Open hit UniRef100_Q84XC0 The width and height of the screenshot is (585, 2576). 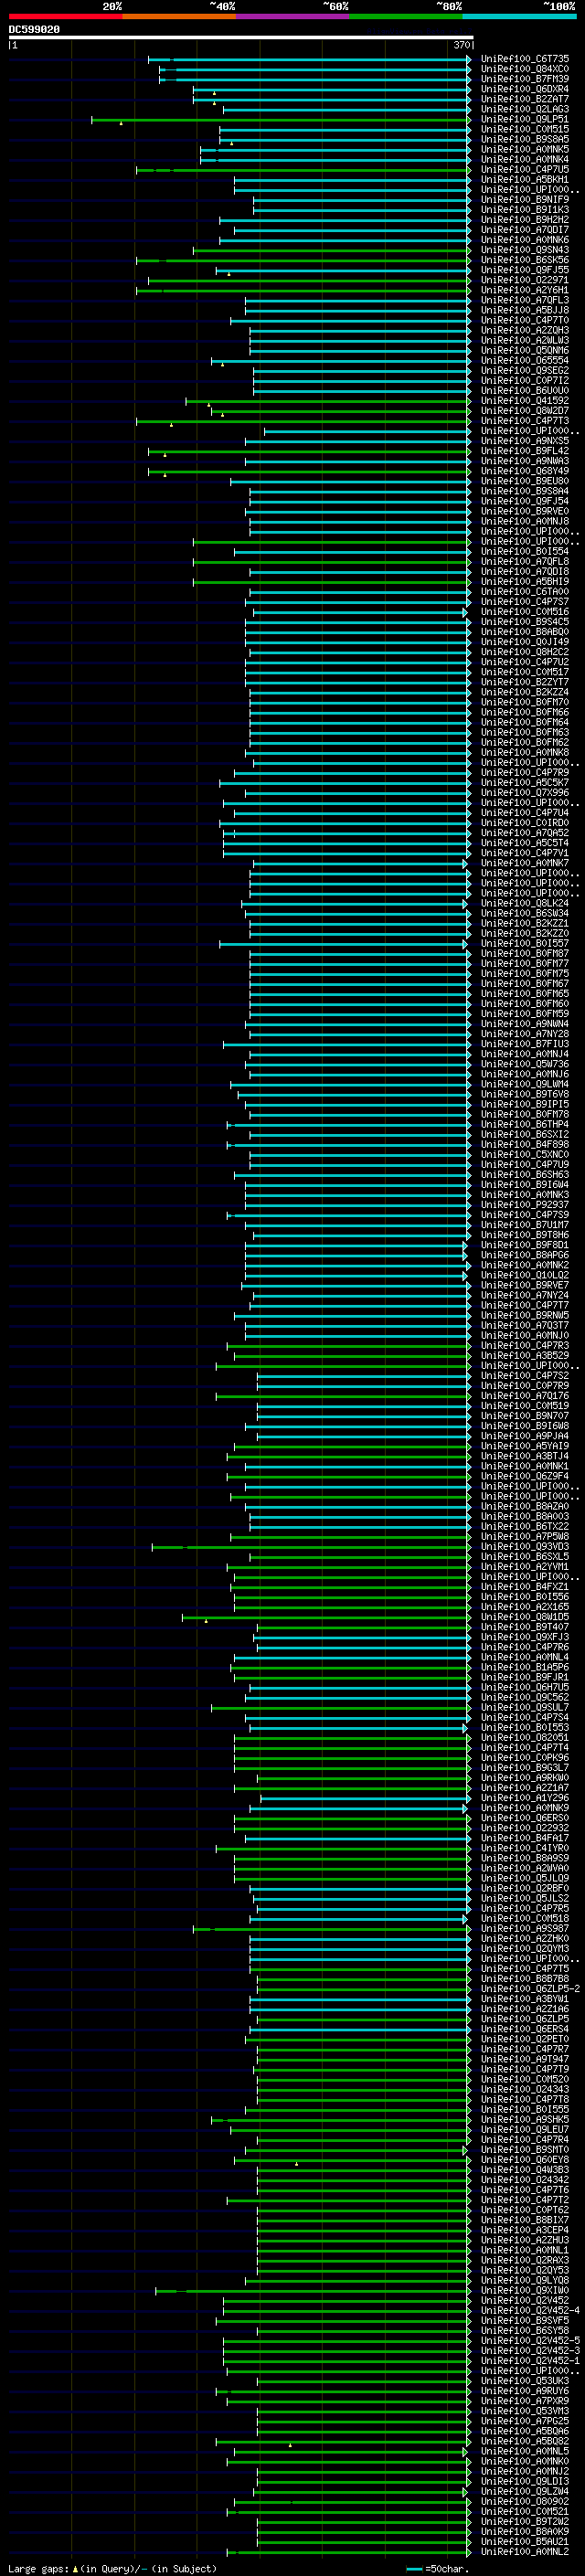coord(524,69)
